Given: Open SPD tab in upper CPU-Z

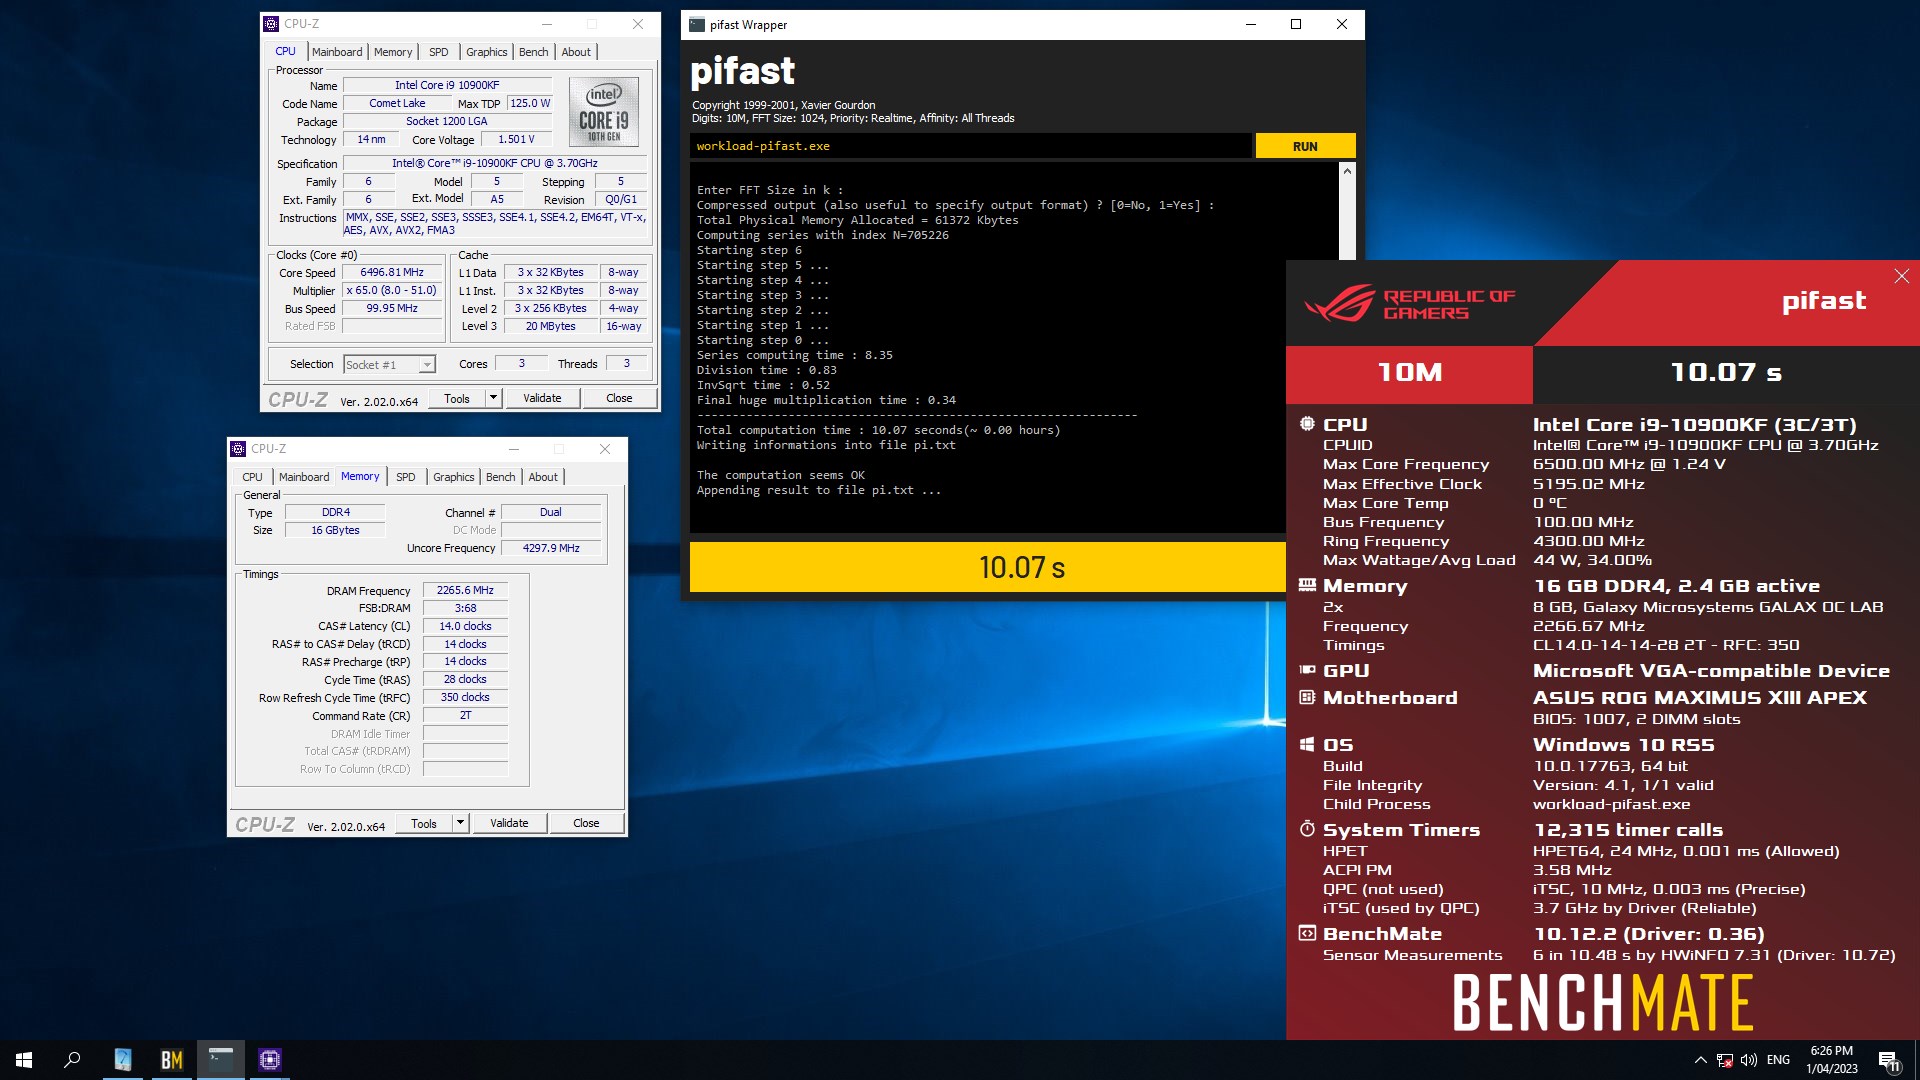Looking at the screenshot, I should click(x=439, y=52).
